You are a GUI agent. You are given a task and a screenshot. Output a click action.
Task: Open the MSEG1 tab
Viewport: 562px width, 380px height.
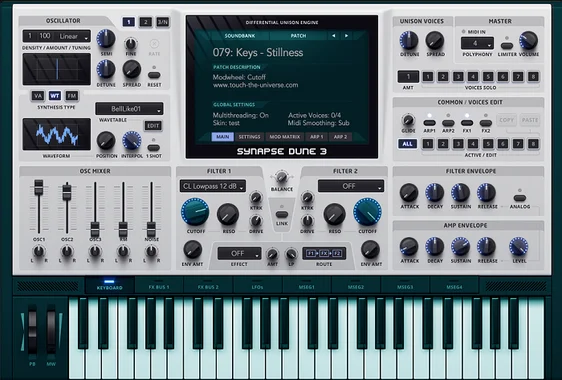pyautogui.click(x=306, y=285)
